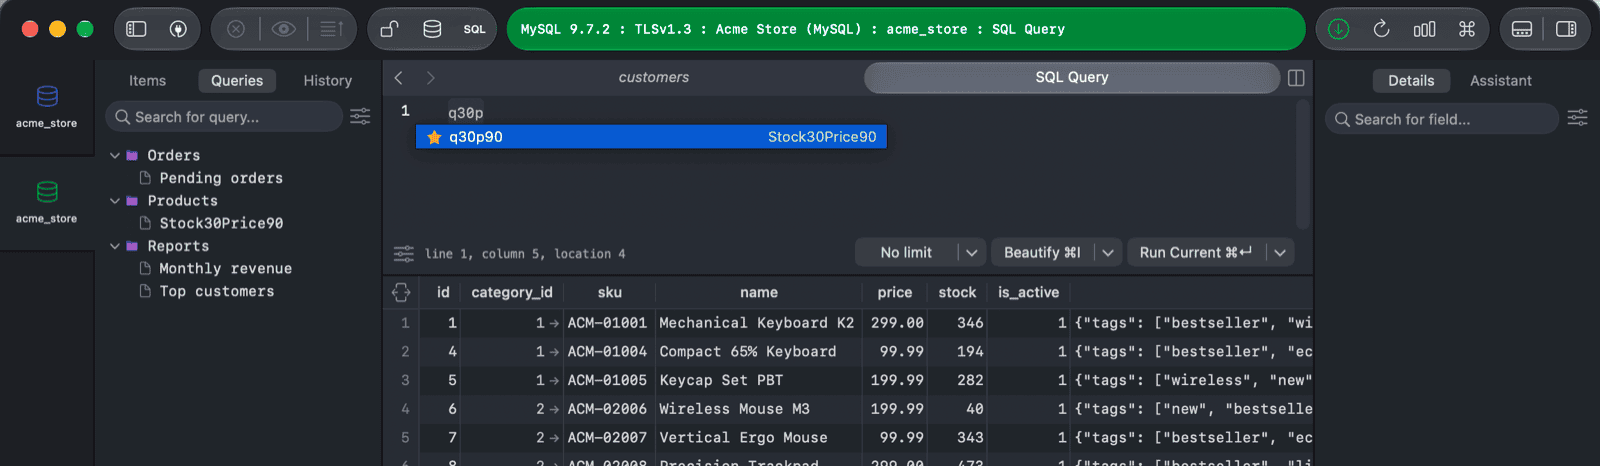Open the Pending orders query
1600x466 pixels.
[x=221, y=178]
